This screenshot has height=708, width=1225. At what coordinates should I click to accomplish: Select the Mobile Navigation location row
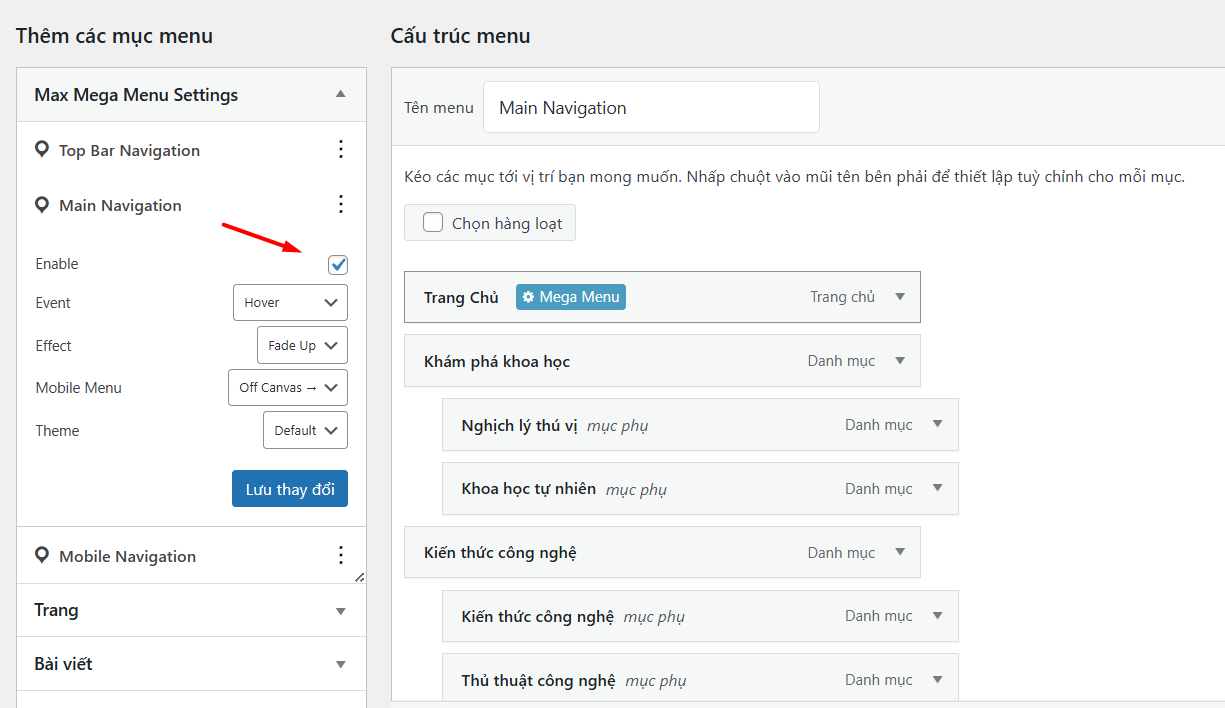pos(192,556)
